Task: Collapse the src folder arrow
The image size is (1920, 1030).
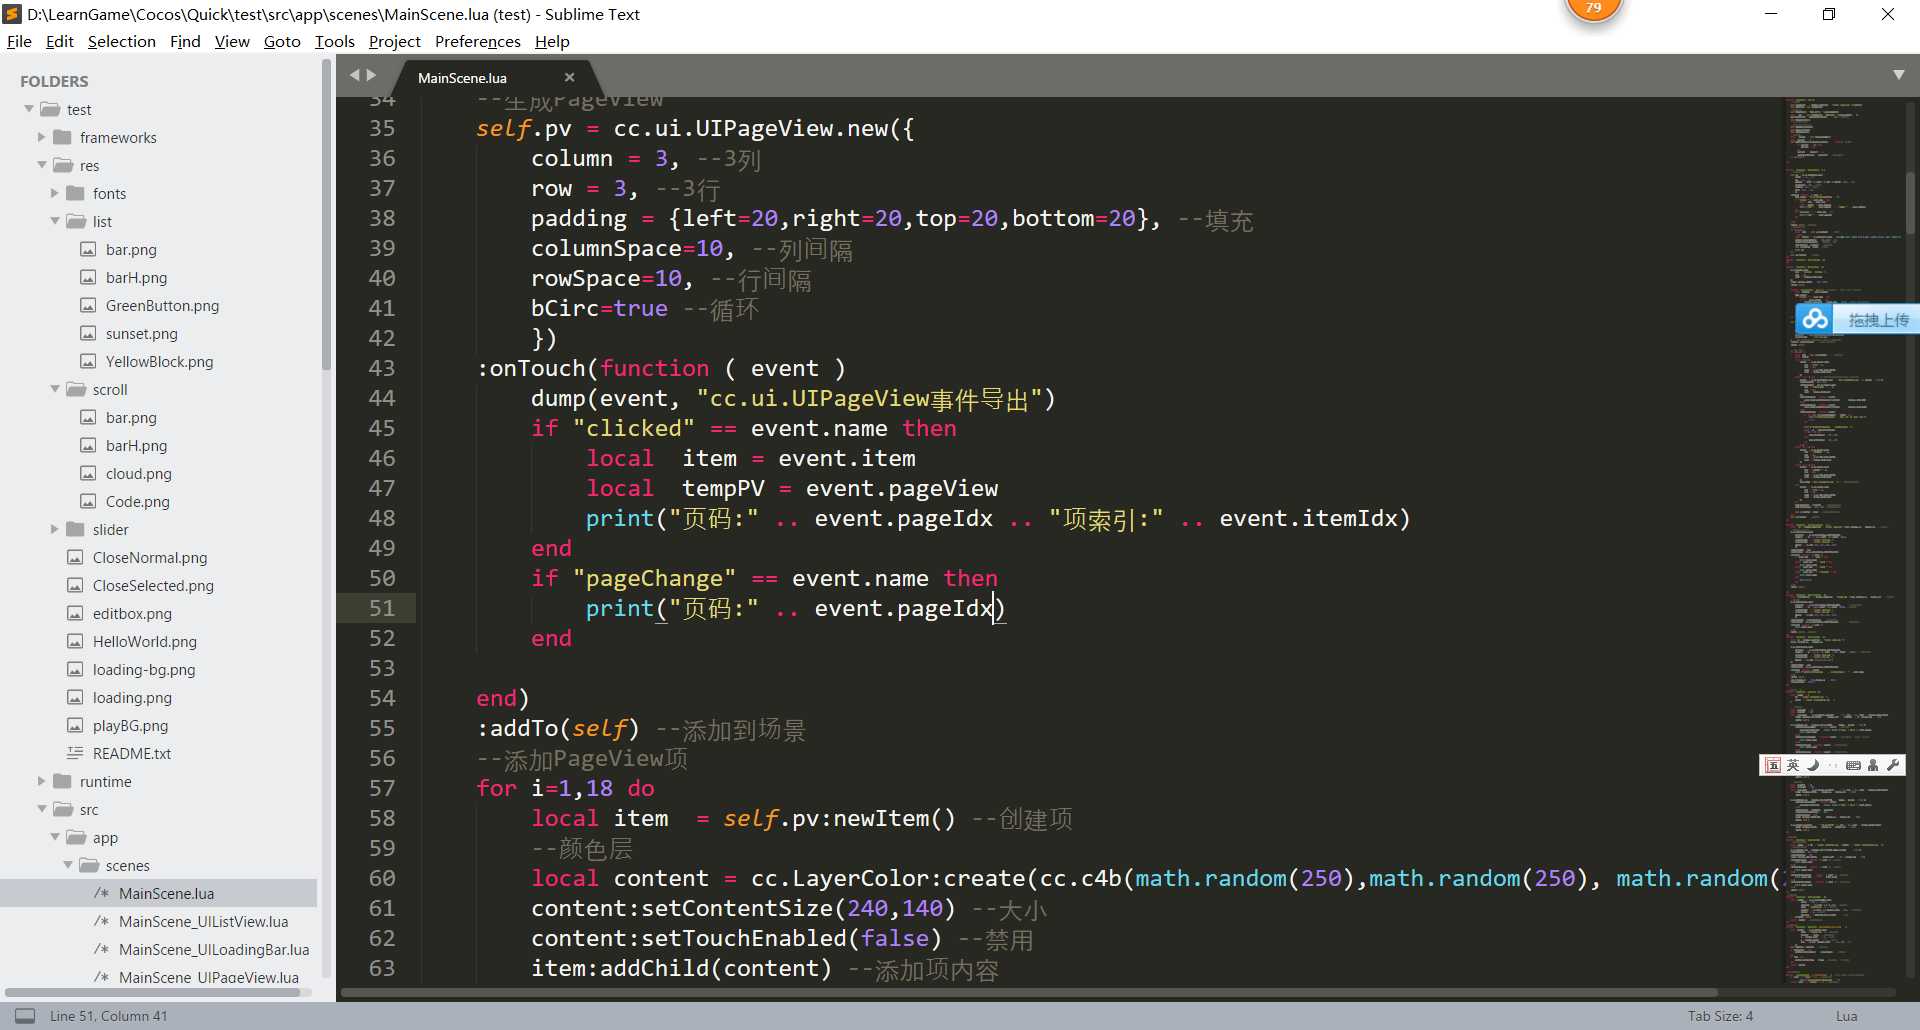Action: (42, 809)
